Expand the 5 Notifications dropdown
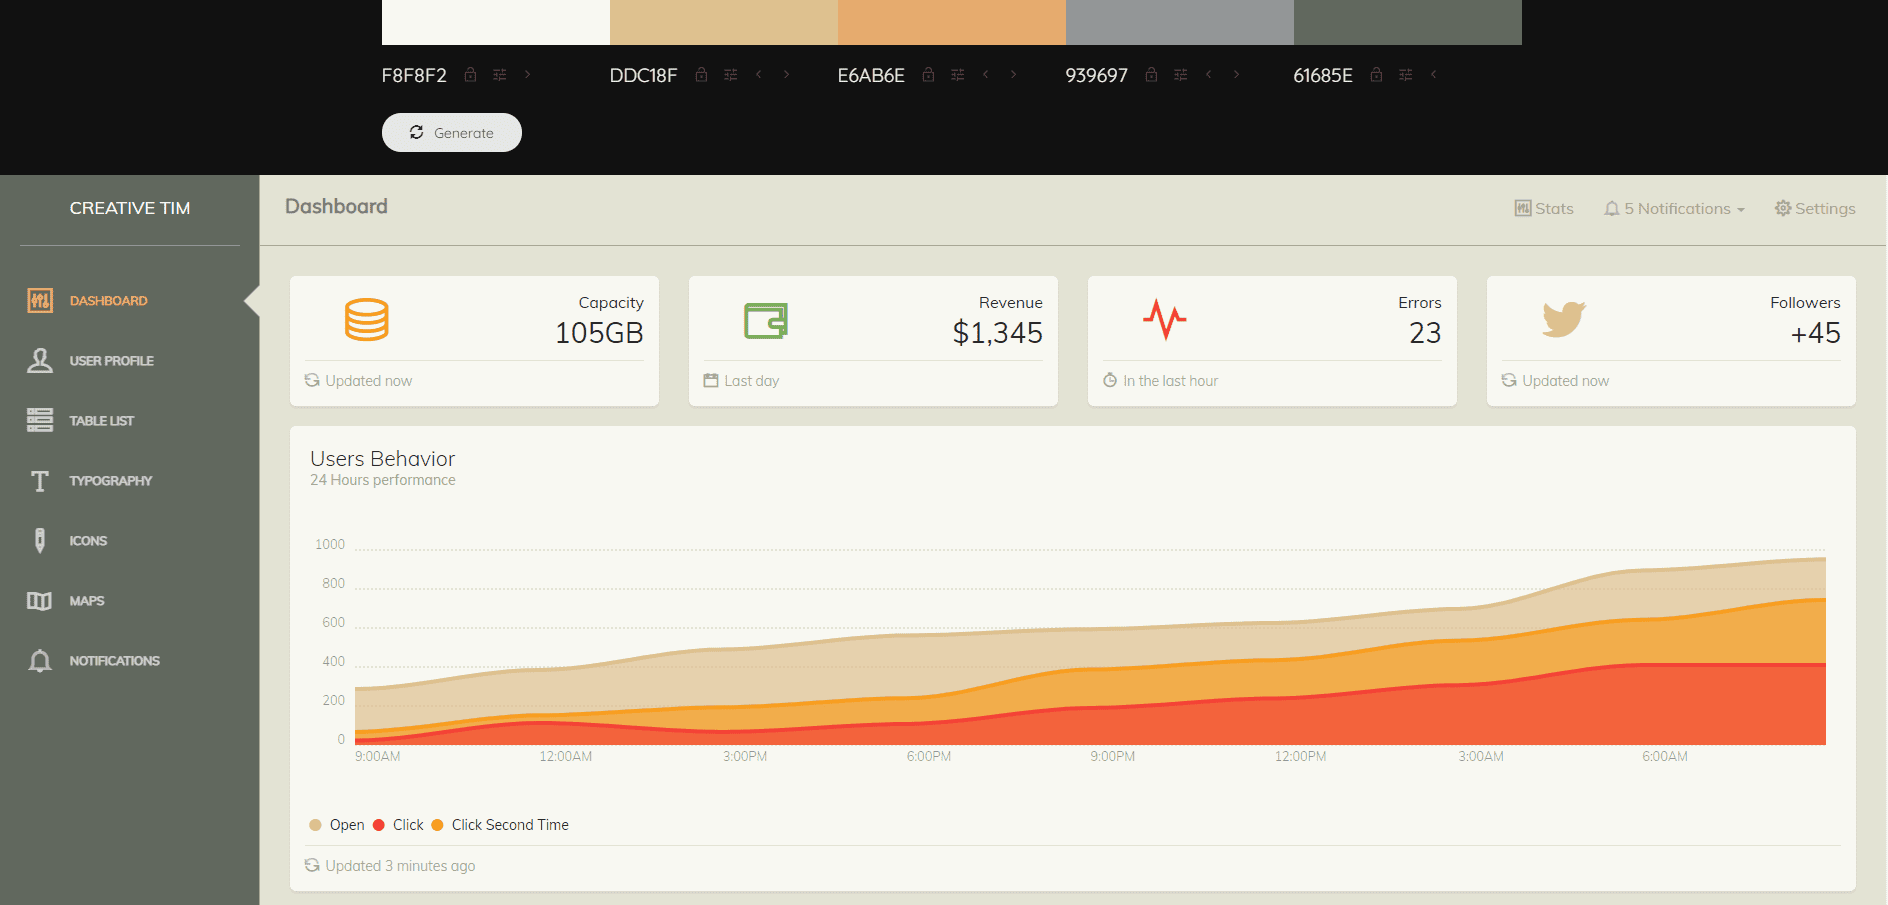Viewport: 1888px width, 905px height. click(1675, 208)
